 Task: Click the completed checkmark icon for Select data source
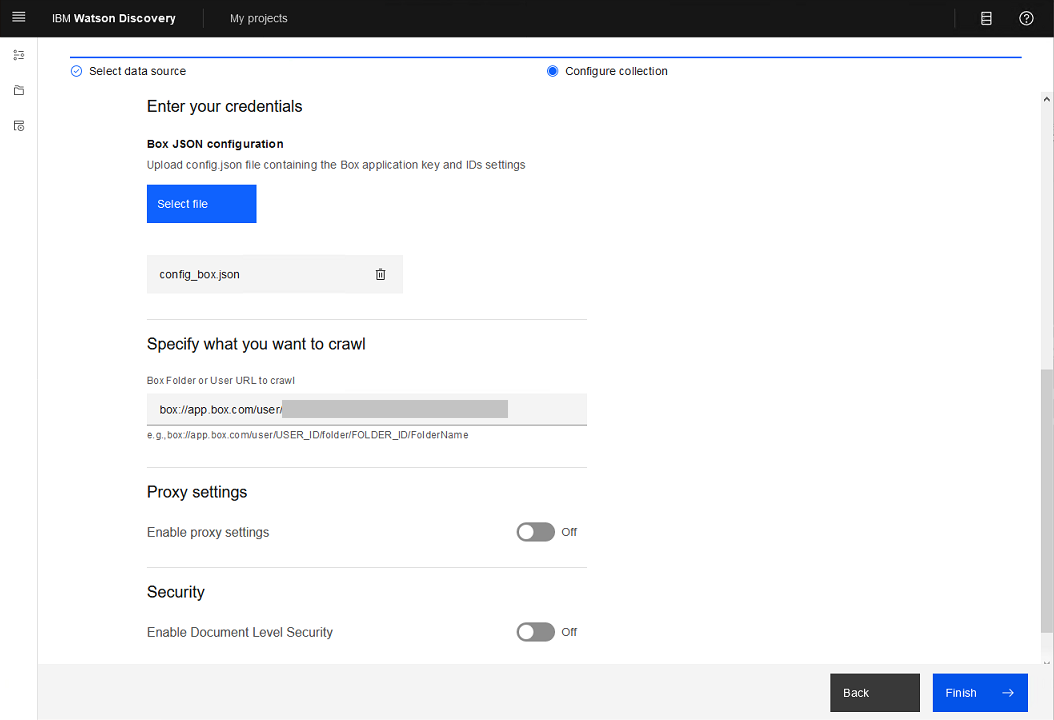point(77,71)
